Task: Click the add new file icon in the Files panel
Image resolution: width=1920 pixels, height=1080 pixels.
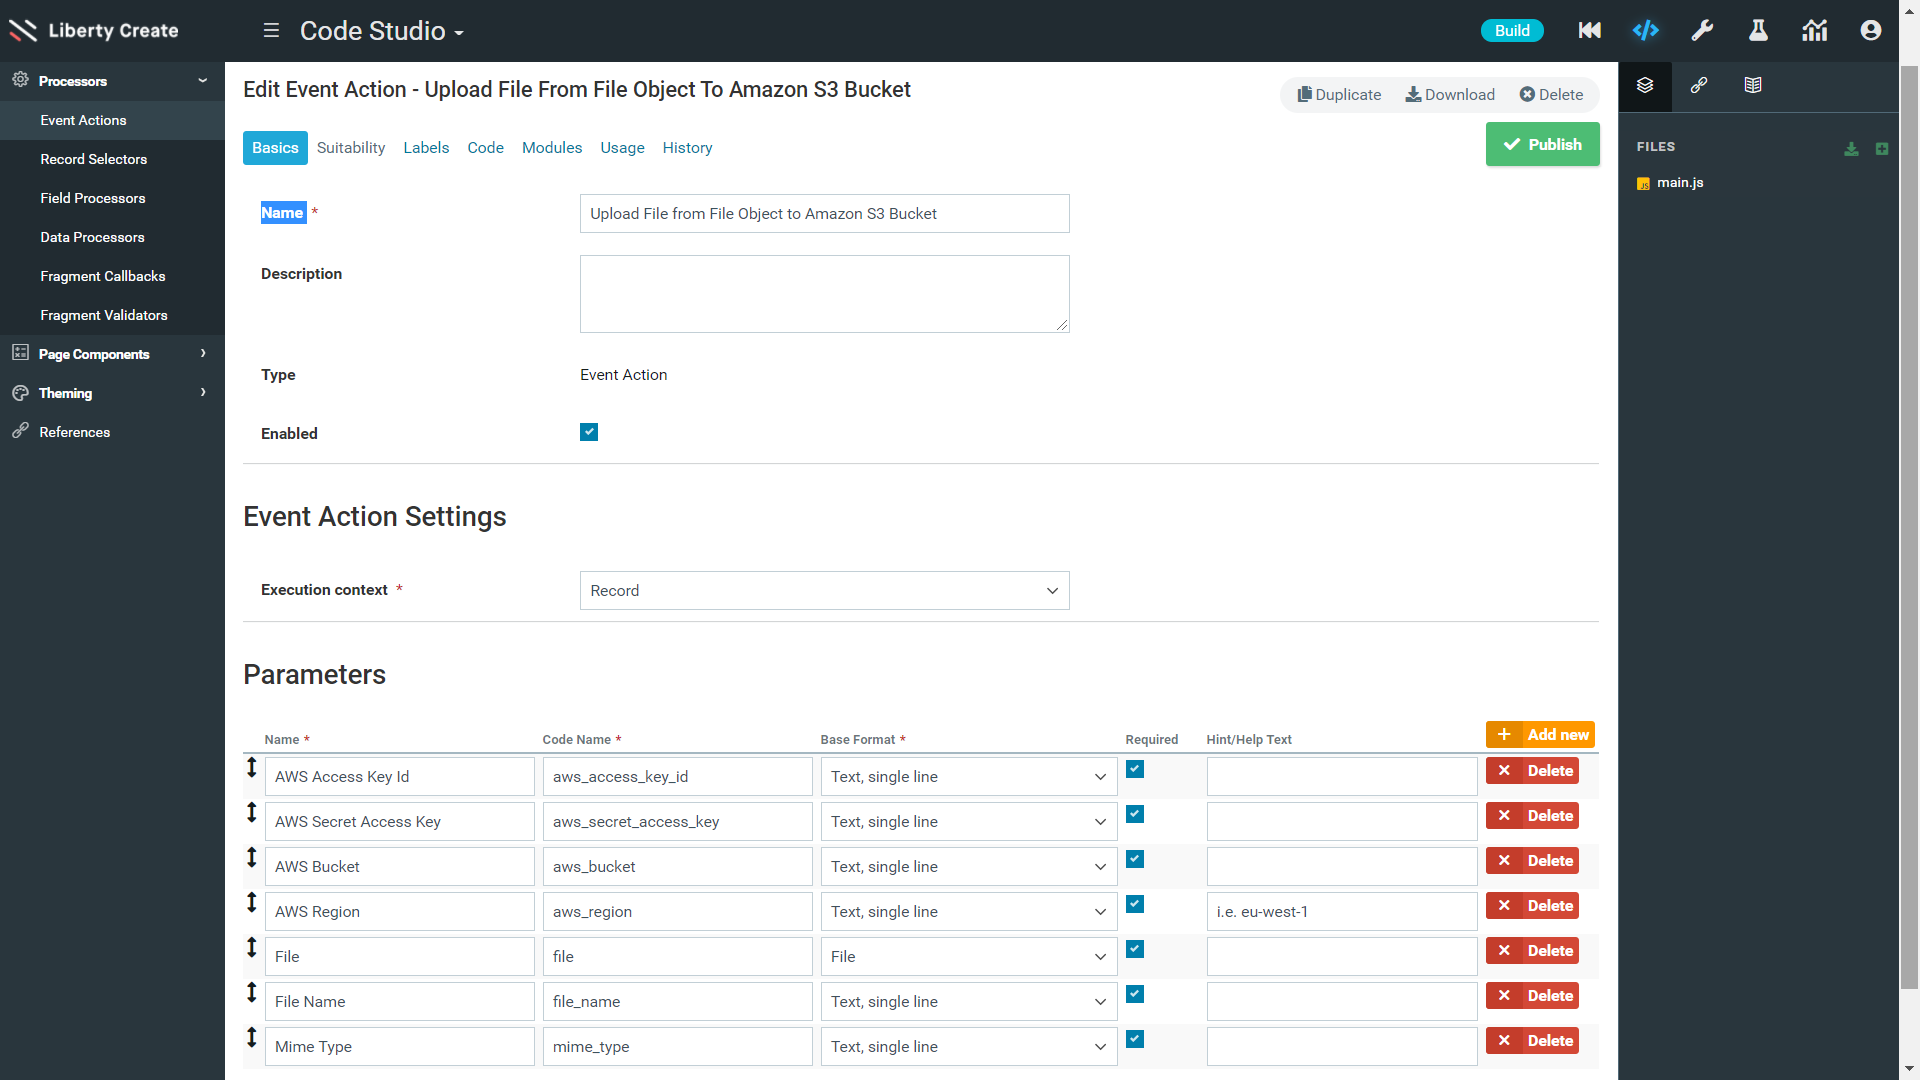Action: 1882,148
